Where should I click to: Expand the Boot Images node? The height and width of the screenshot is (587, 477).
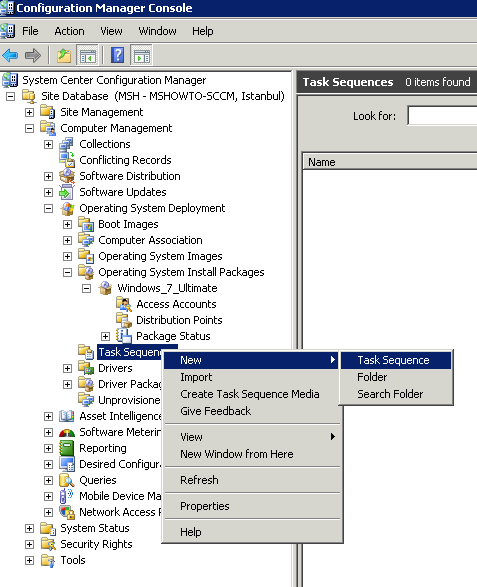pyautogui.click(x=67, y=224)
